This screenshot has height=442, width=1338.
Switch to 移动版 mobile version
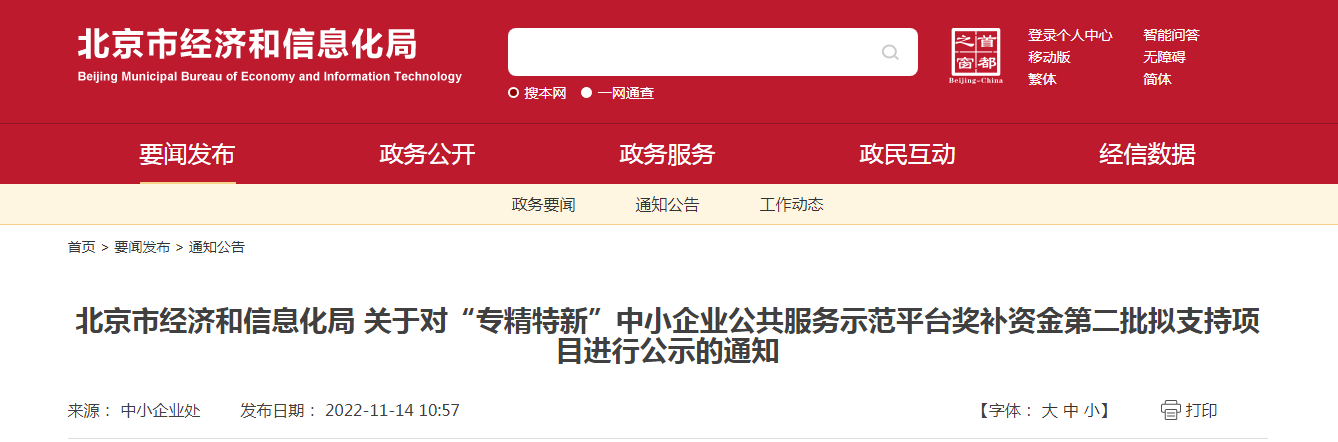click(x=1049, y=57)
